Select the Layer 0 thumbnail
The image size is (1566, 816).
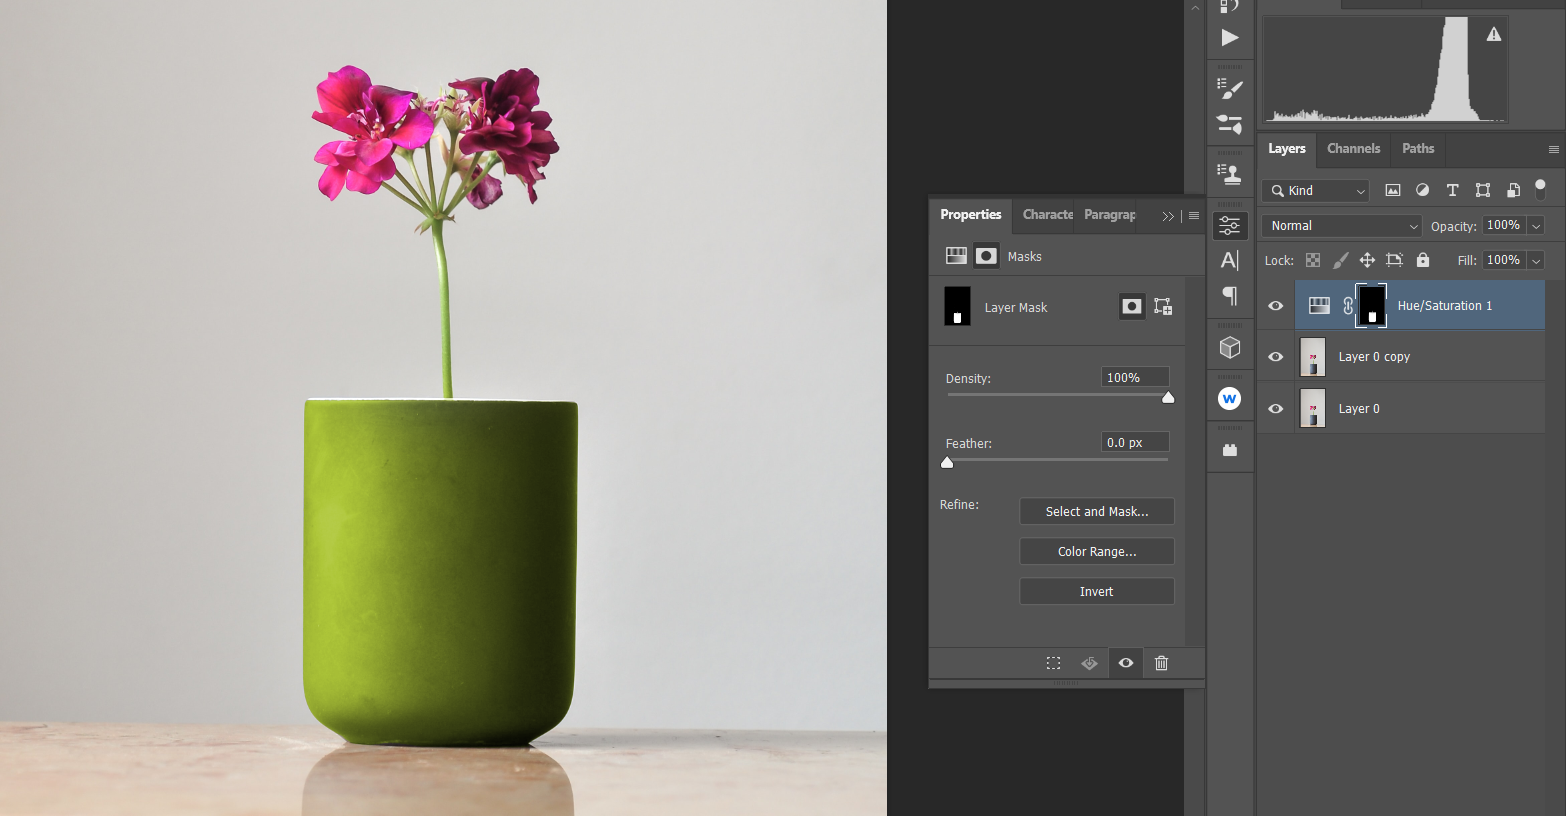click(1313, 408)
